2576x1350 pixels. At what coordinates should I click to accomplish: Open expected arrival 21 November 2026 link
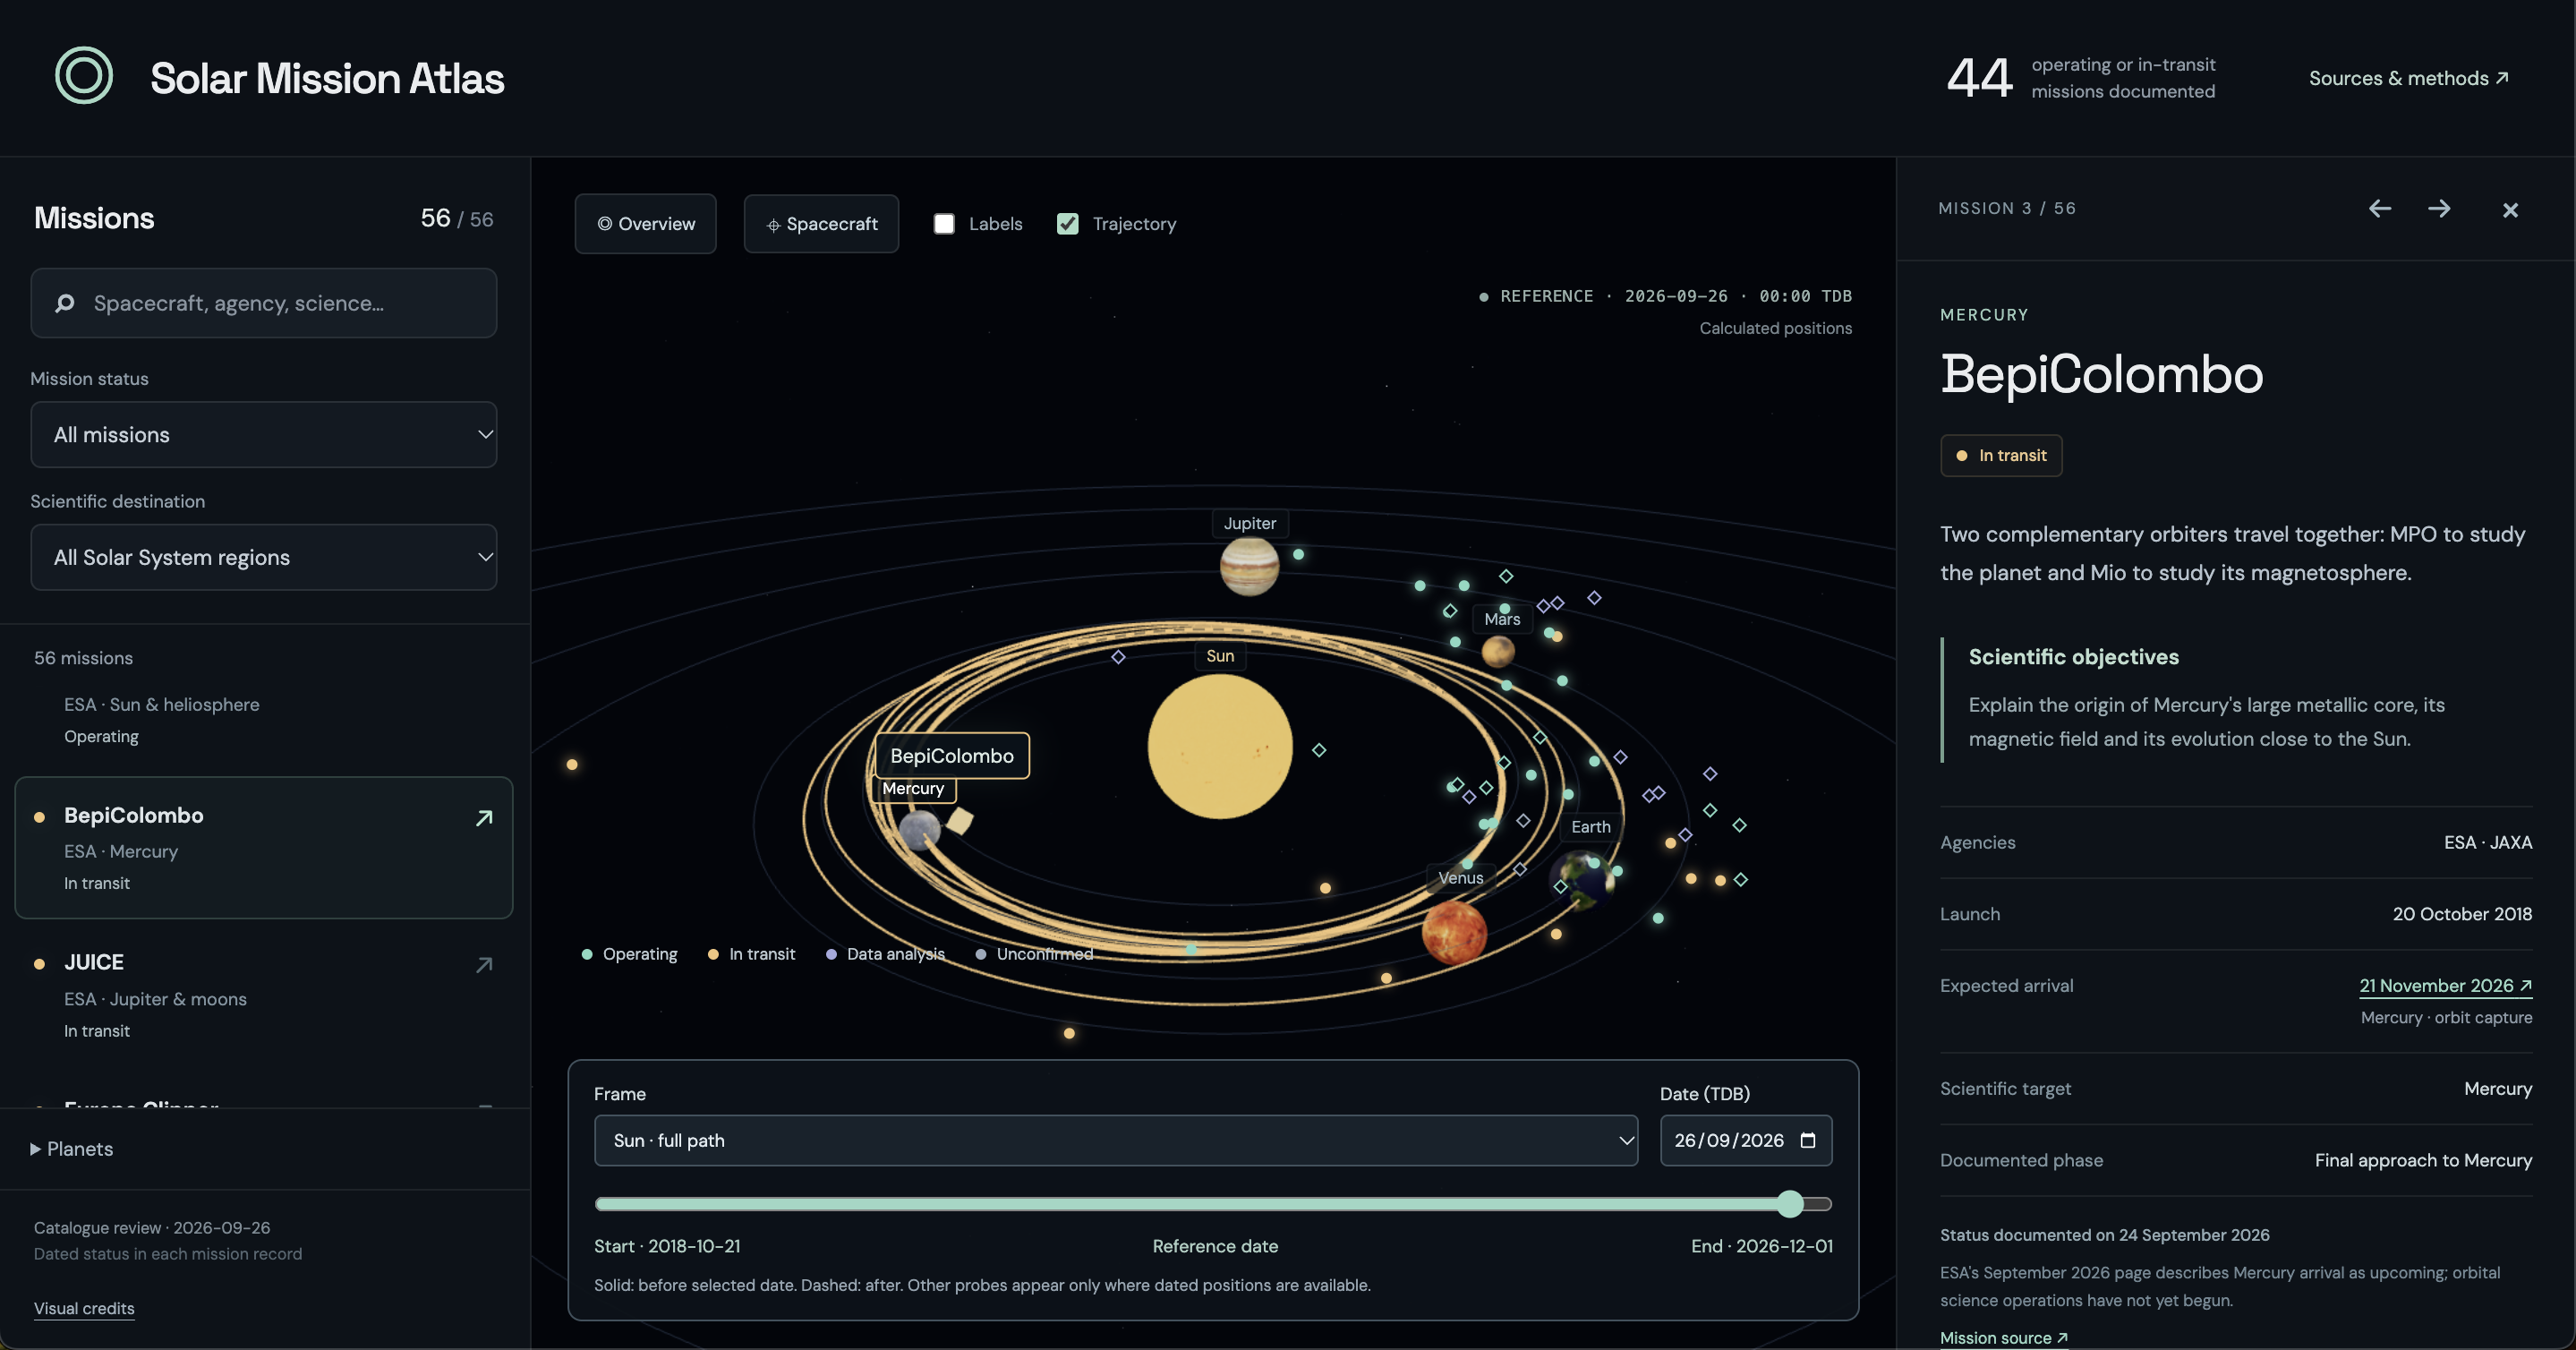tap(2446, 986)
